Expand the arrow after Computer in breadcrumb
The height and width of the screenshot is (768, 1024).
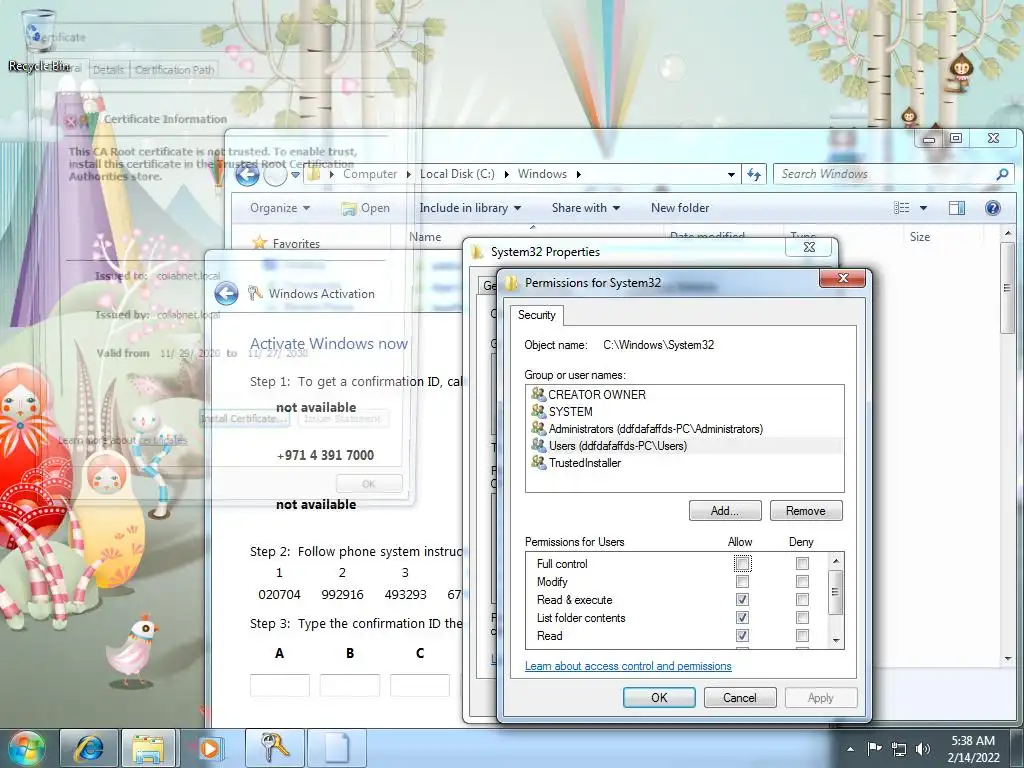[408, 174]
